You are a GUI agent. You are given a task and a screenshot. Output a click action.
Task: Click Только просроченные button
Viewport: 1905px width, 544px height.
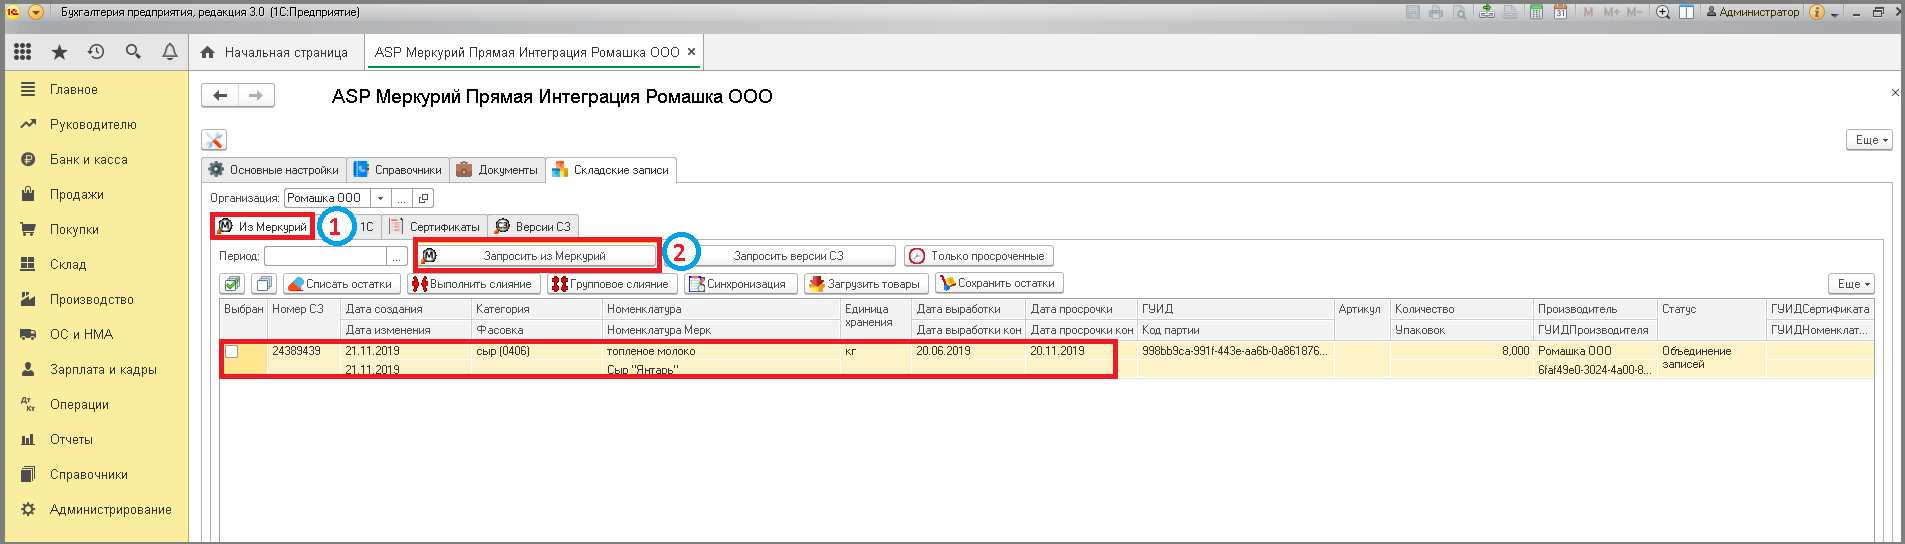point(979,256)
